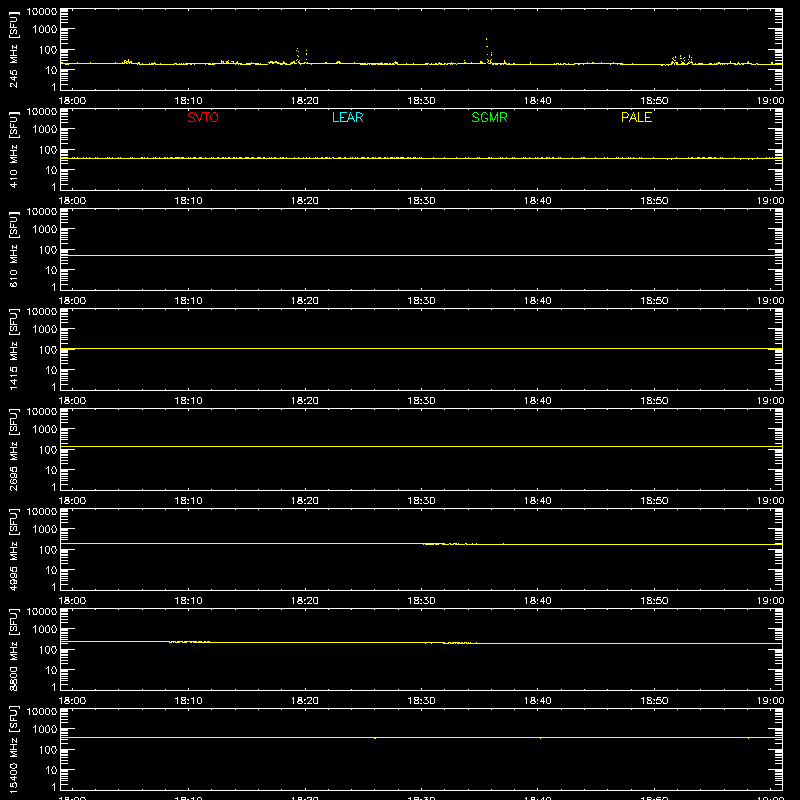Click 18:00 time label under 245 MHz panel

pyautogui.click(x=72, y=101)
